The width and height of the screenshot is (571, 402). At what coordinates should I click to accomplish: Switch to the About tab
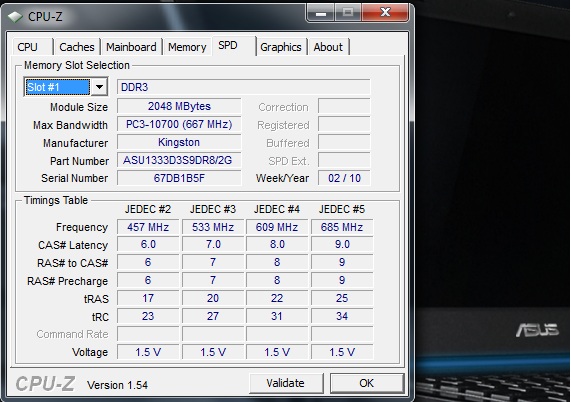click(328, 47)
